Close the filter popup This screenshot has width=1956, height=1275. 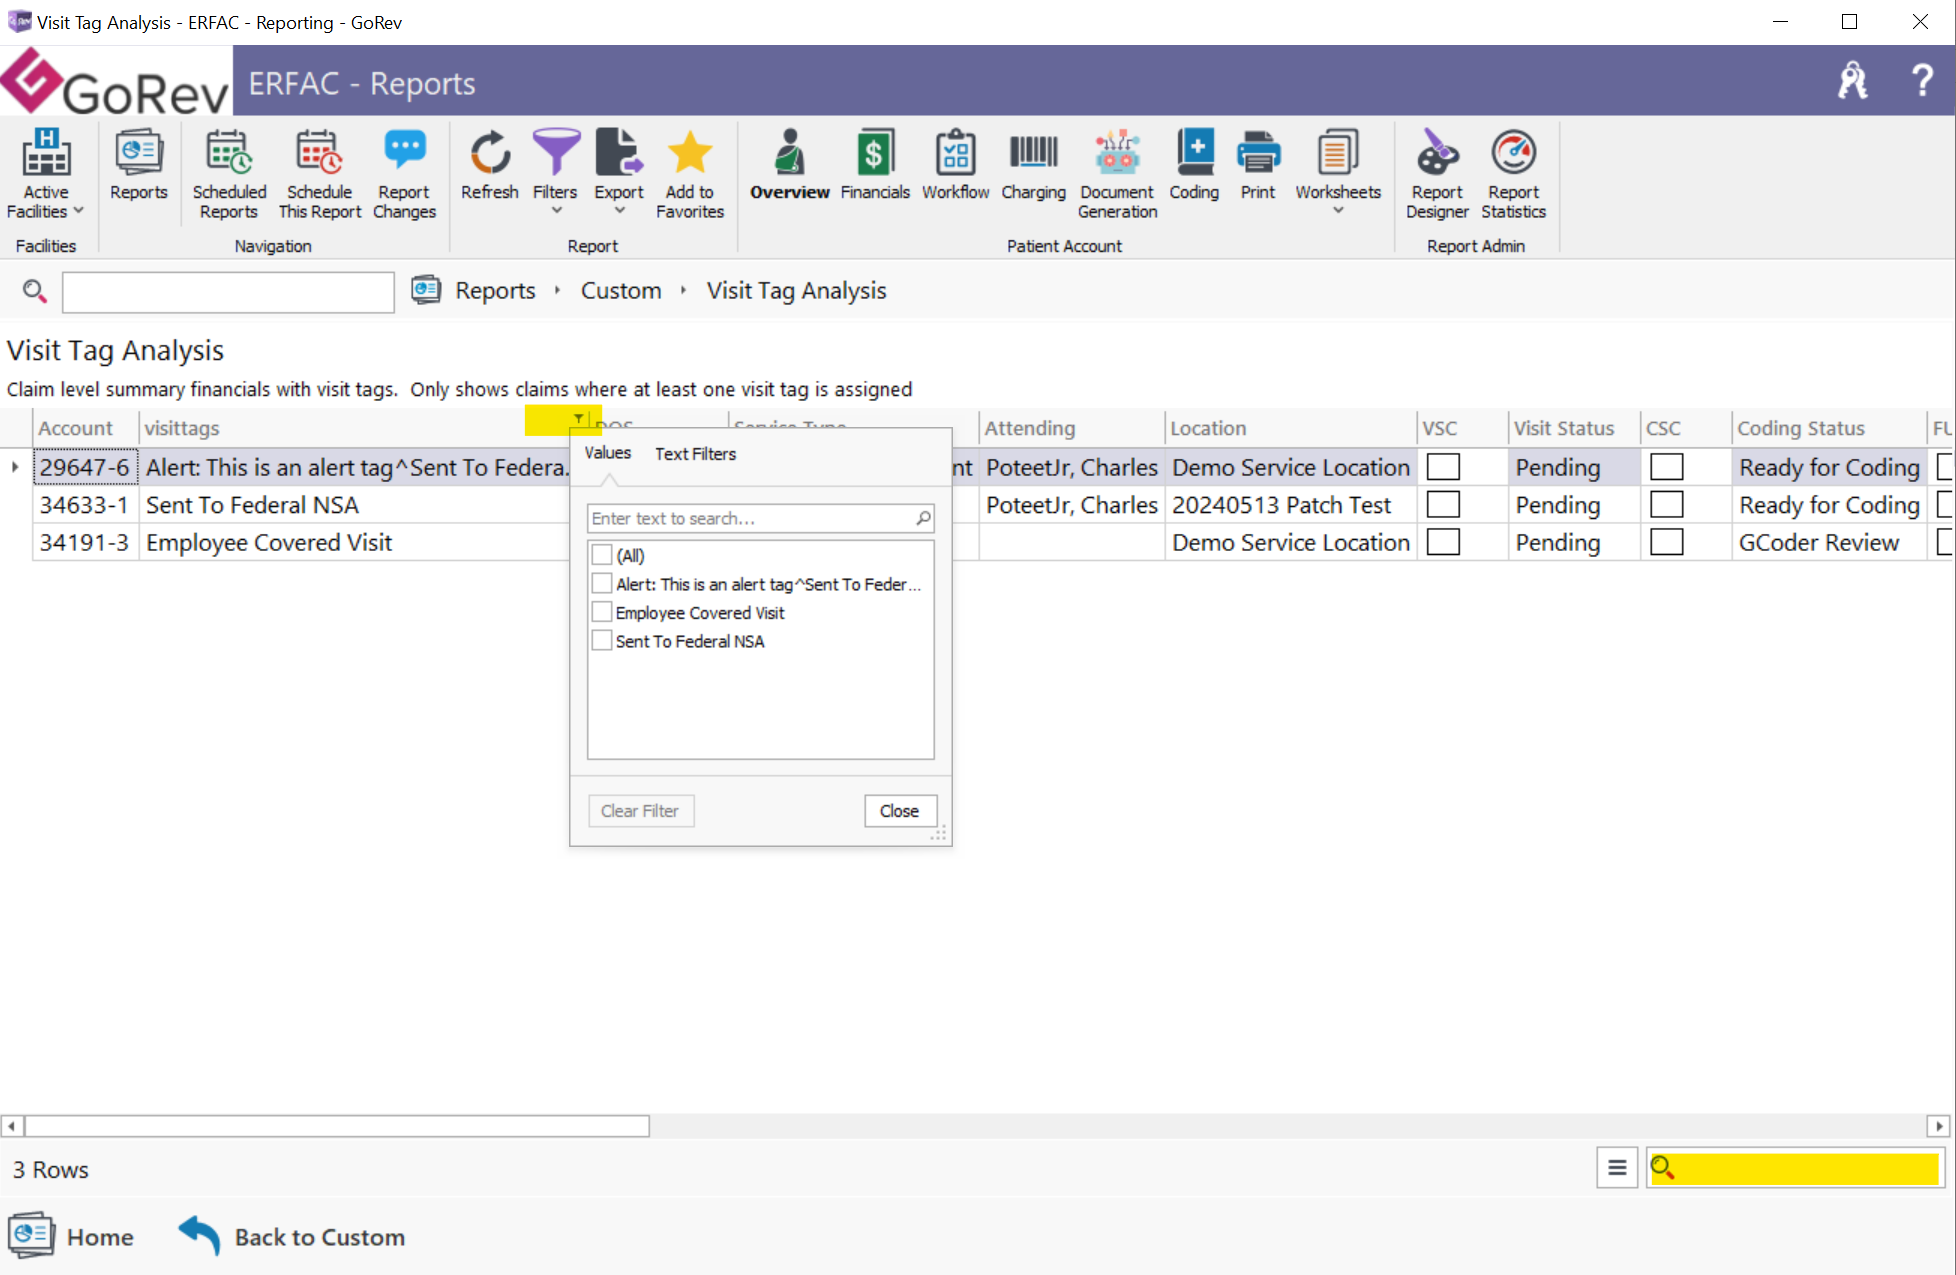tap(899, 811)
